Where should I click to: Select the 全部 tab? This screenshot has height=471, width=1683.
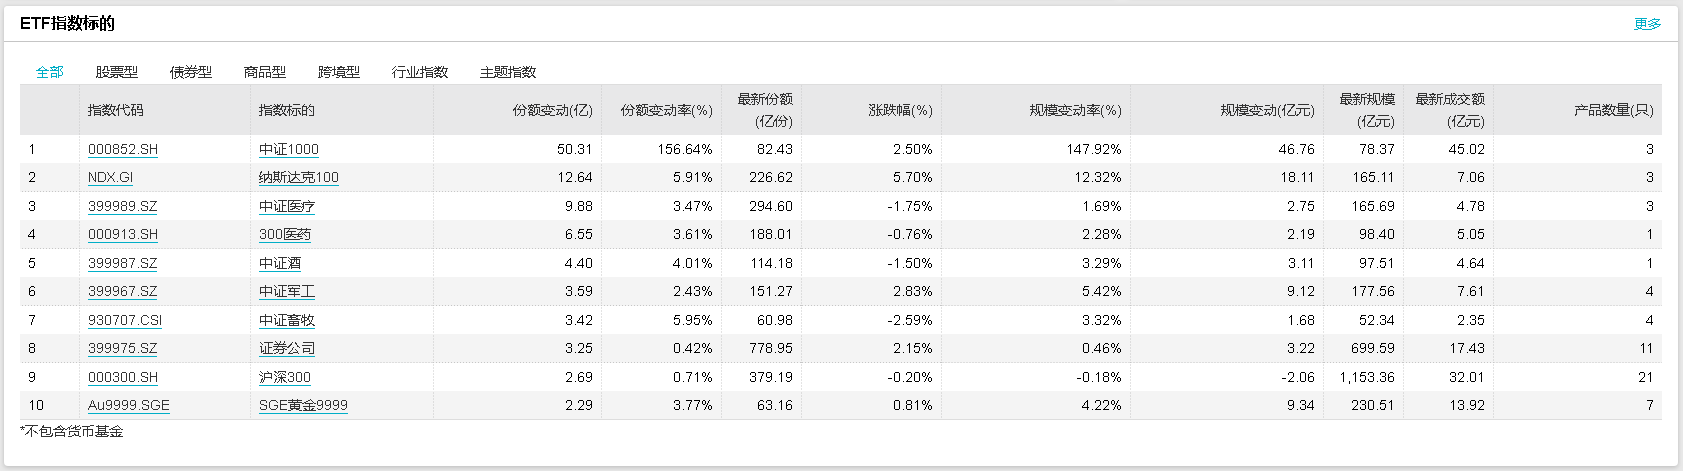[x=50, y=72]
